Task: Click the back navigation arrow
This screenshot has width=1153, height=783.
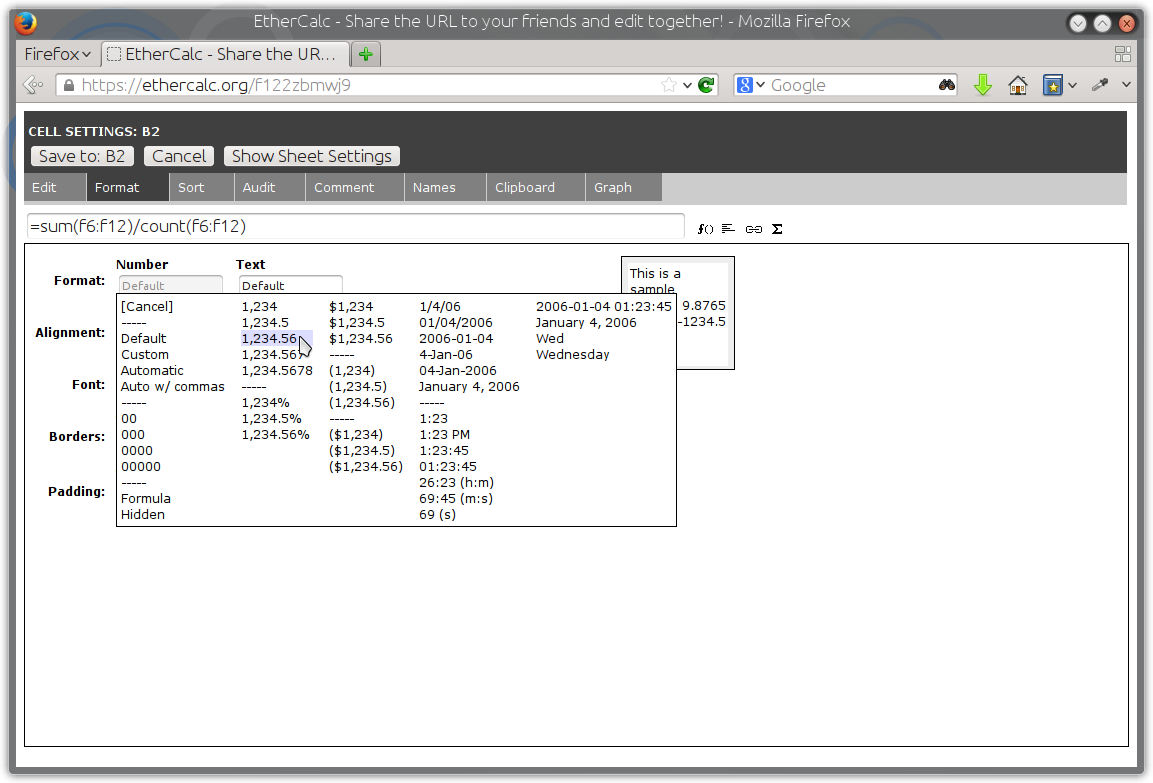Action: point(33,85)
